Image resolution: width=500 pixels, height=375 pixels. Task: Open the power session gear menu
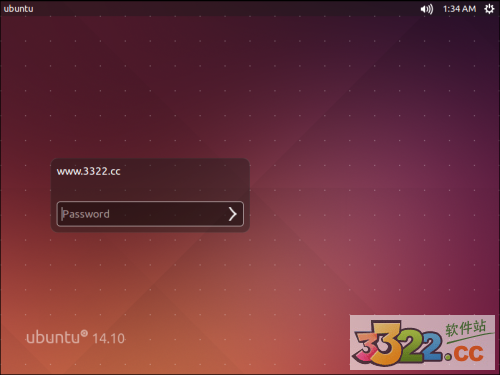(489, 9)
